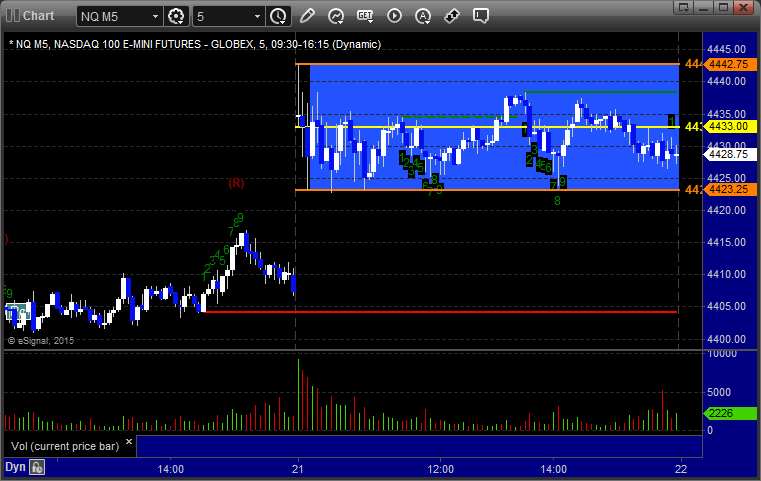Open the chart settings gear menu

pos(176,16)
